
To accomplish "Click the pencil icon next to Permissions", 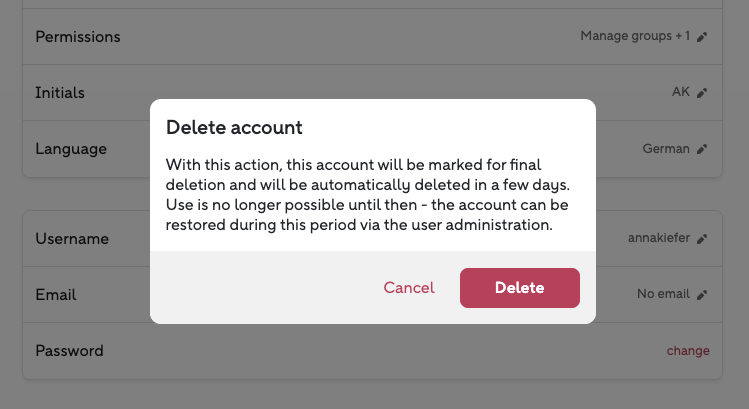I will [702, 37].
